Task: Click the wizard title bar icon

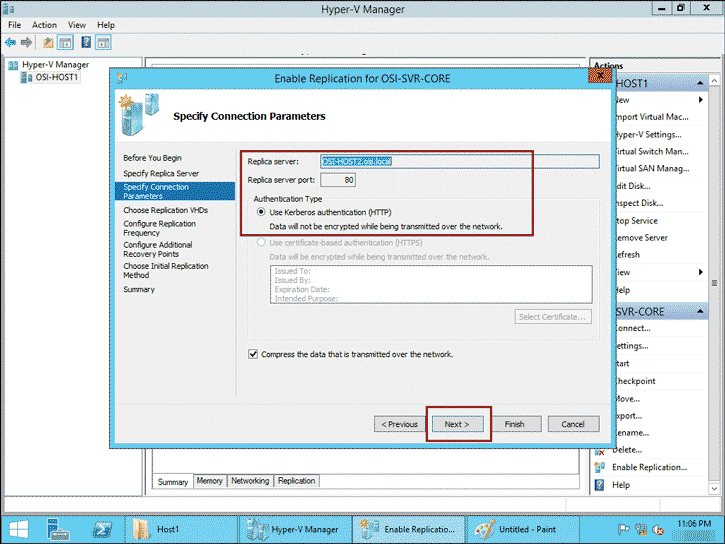Action: (122, 78)
